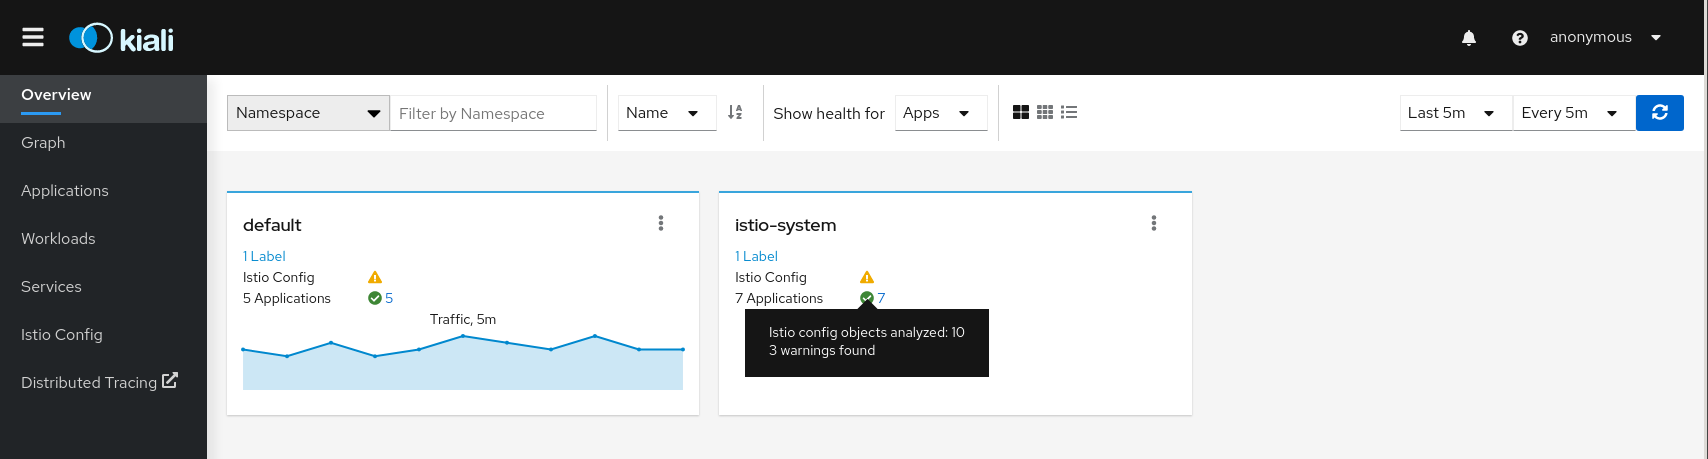Switch to expanded card view
The width and height of the screenshot is (1708, 459).
(1021, 112)
